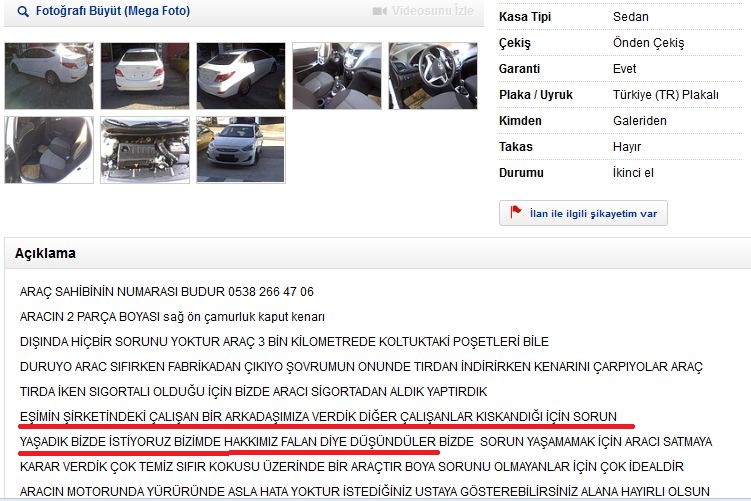This screenshot has height=501, width=751.
Task: Click the Açıklama section header
Action: click(45, 253)
